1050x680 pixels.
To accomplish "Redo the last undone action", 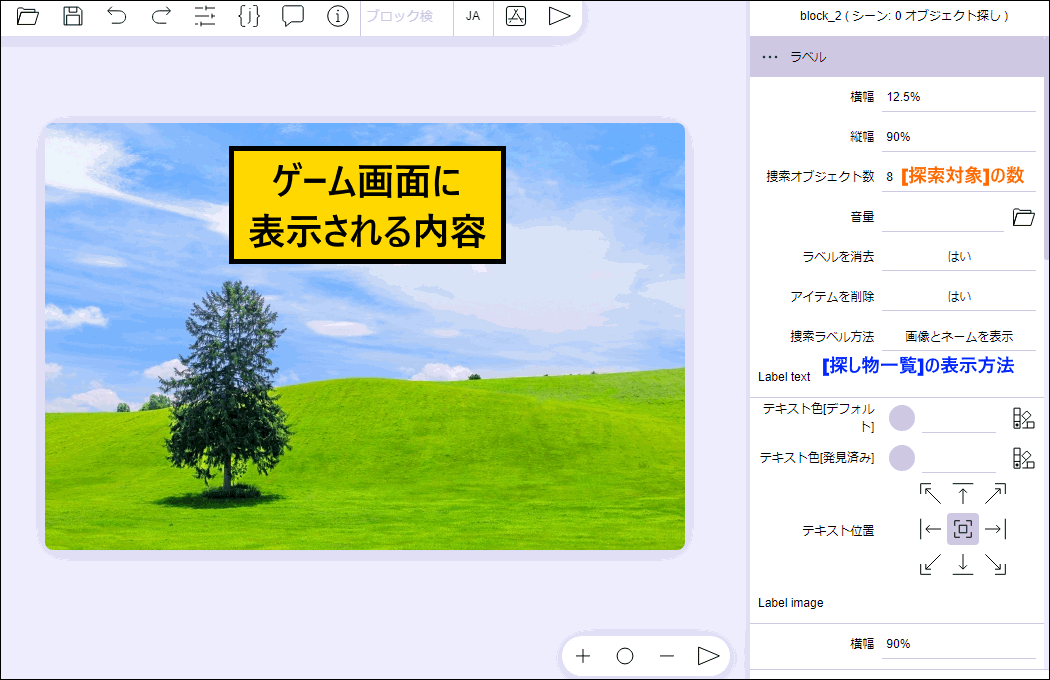I will (161, 16).
